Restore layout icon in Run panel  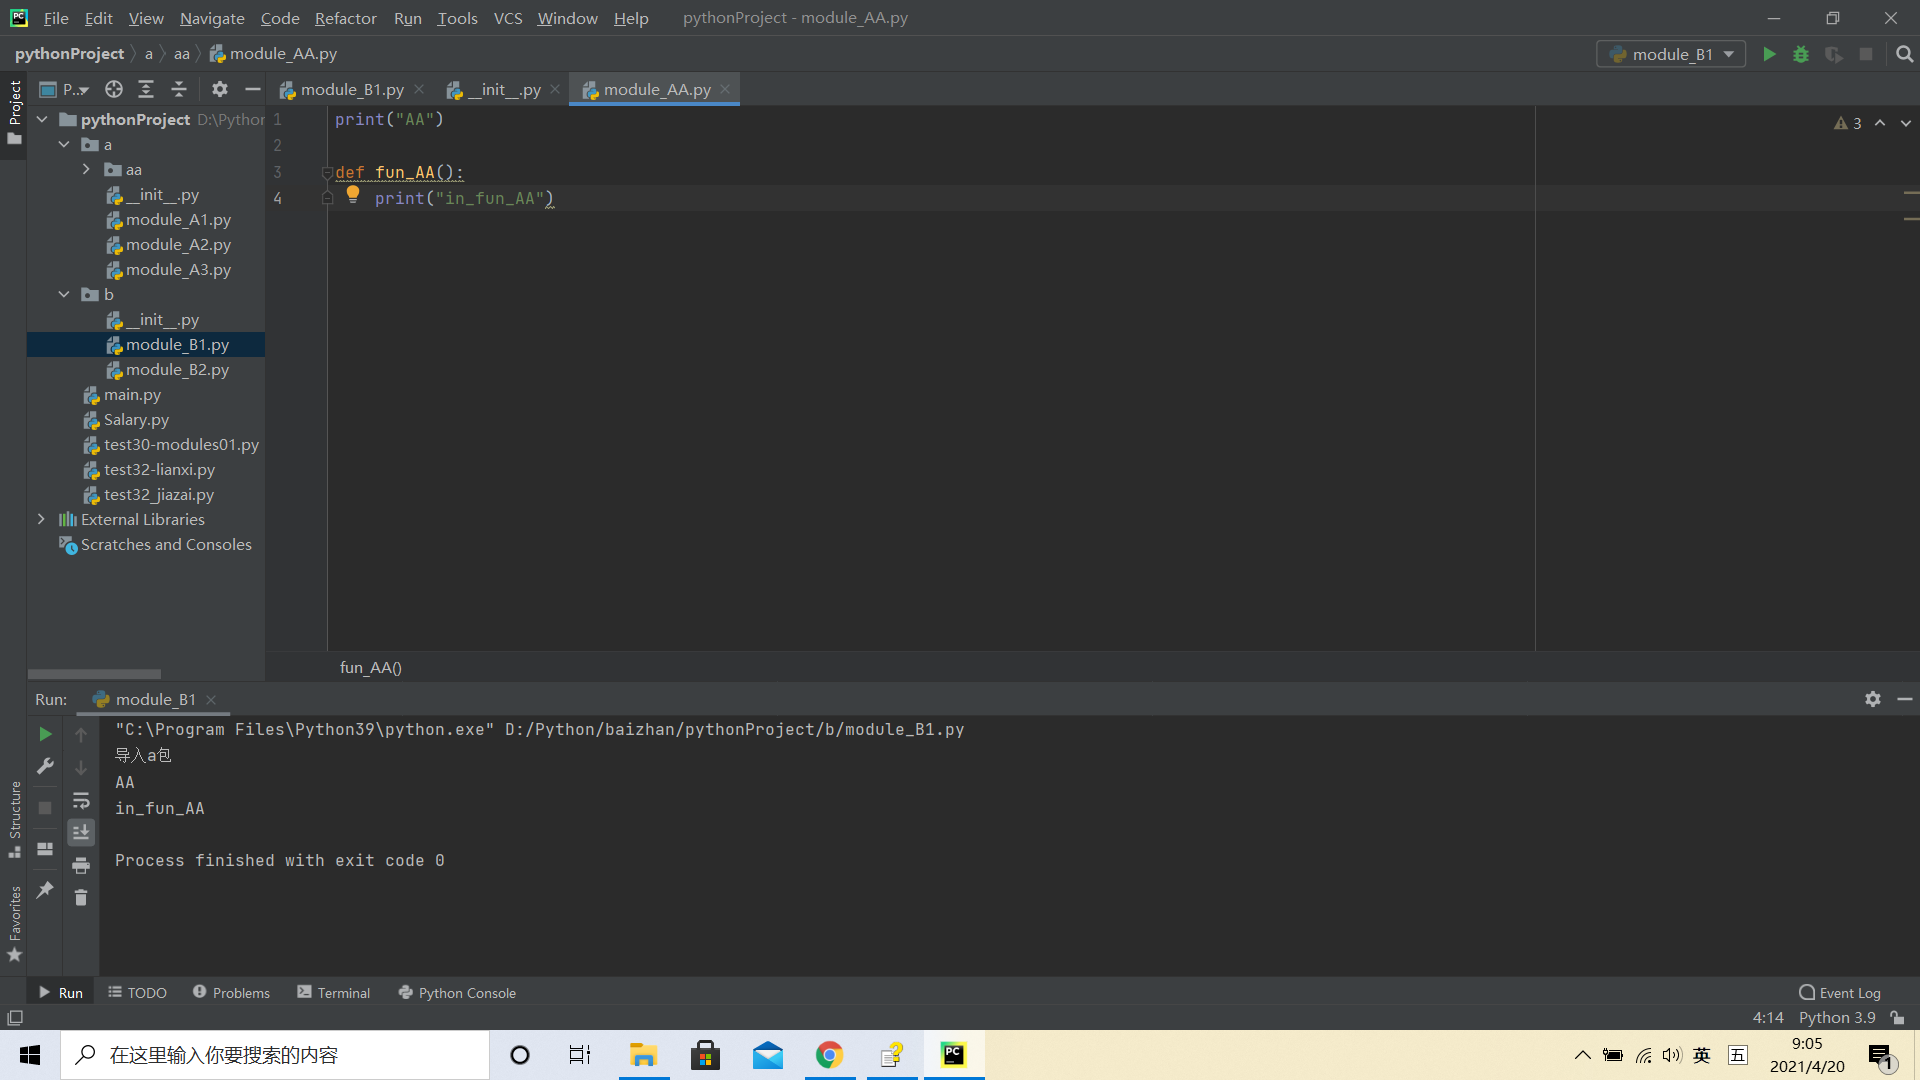tap(45, 848)
